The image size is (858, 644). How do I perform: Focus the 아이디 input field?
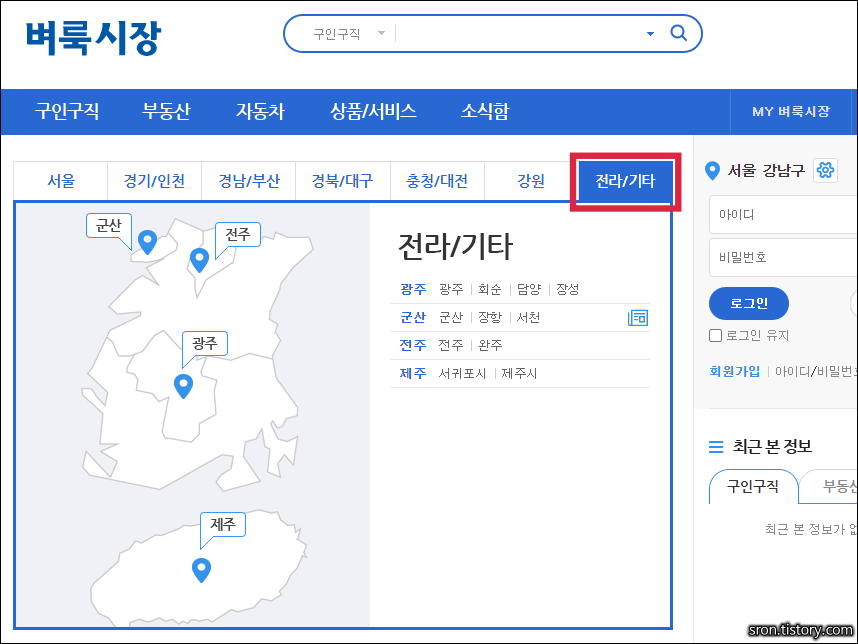point(784,214)
